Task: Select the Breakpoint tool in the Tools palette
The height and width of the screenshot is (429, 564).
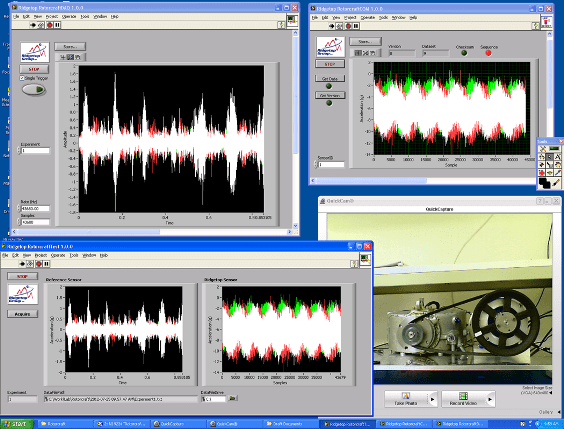Action: (x=542, y=173)
